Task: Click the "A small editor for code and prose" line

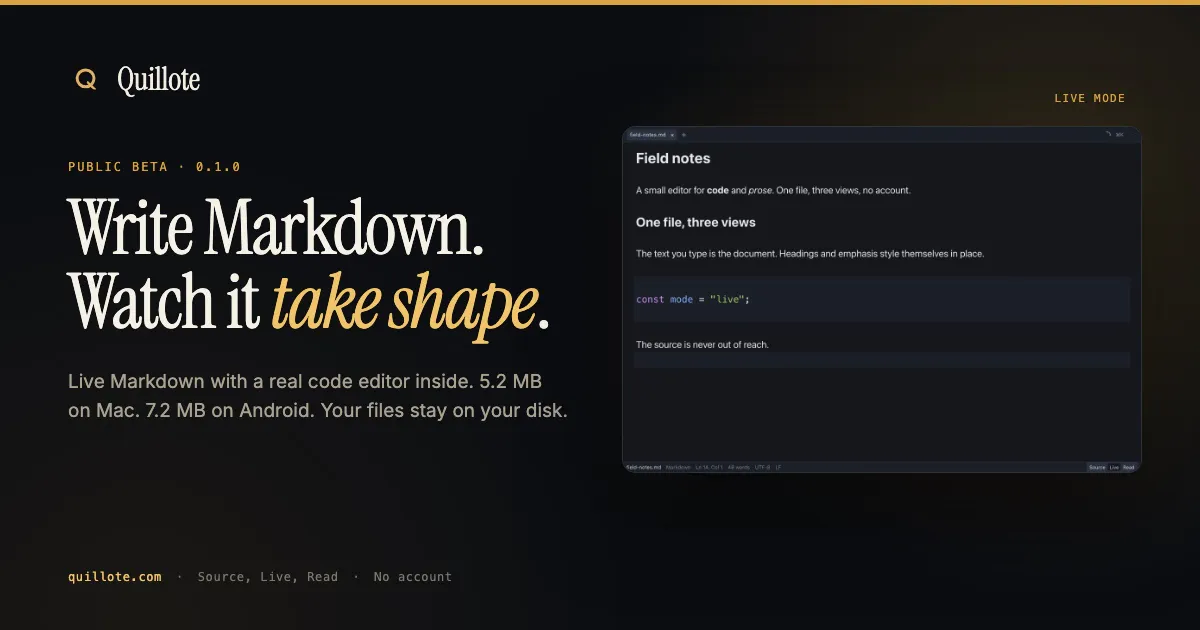Action: (773, 190)
